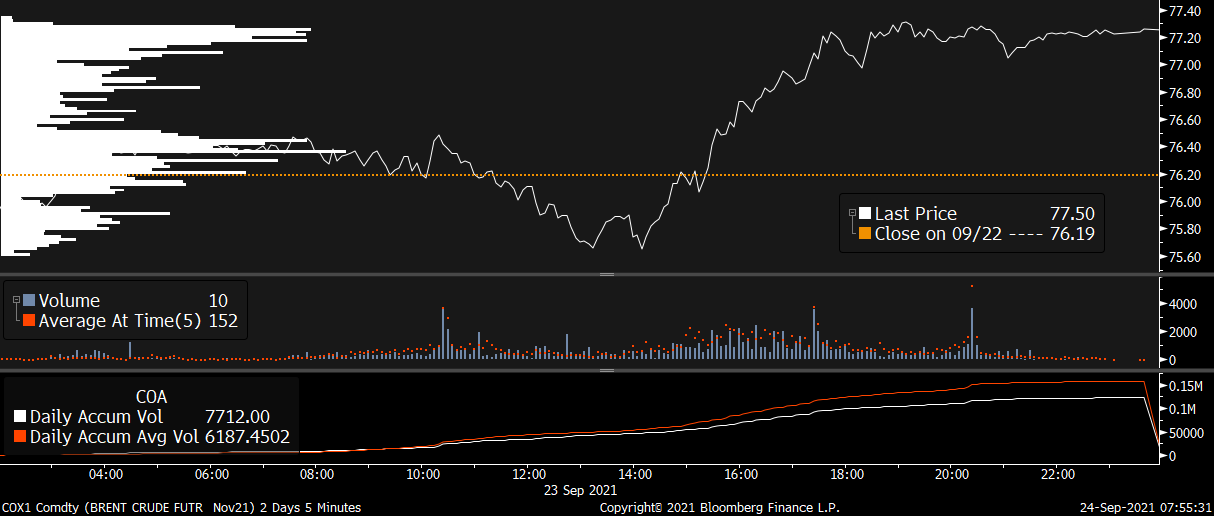Click the 04:00 time axis label
Viewport: 1214px width, 516px height.
[106, 474]
